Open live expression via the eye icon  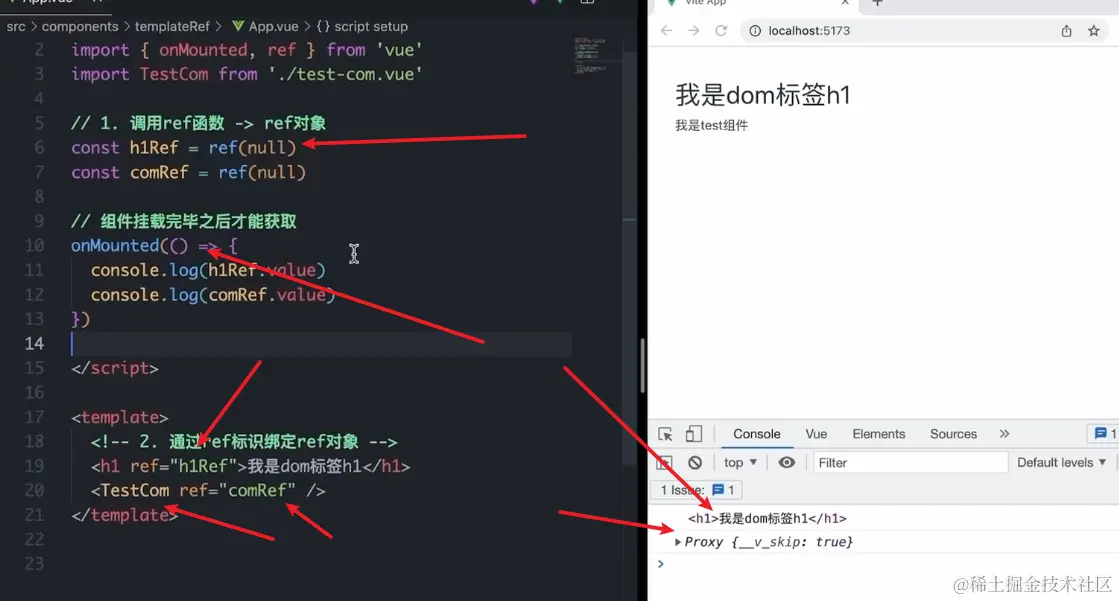[786, 463]
